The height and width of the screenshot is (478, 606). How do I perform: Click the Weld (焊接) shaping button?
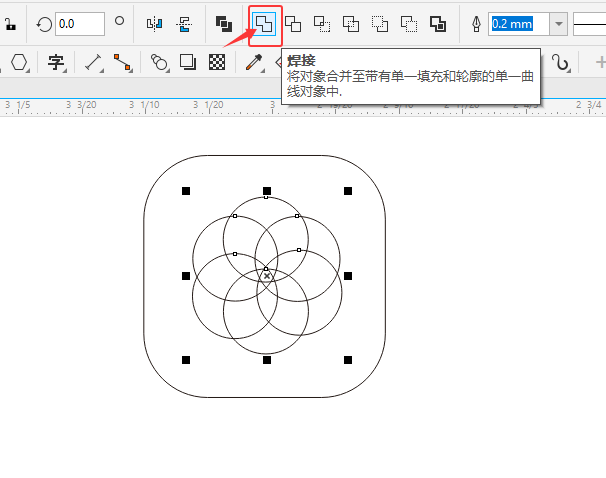pos(264,24)
